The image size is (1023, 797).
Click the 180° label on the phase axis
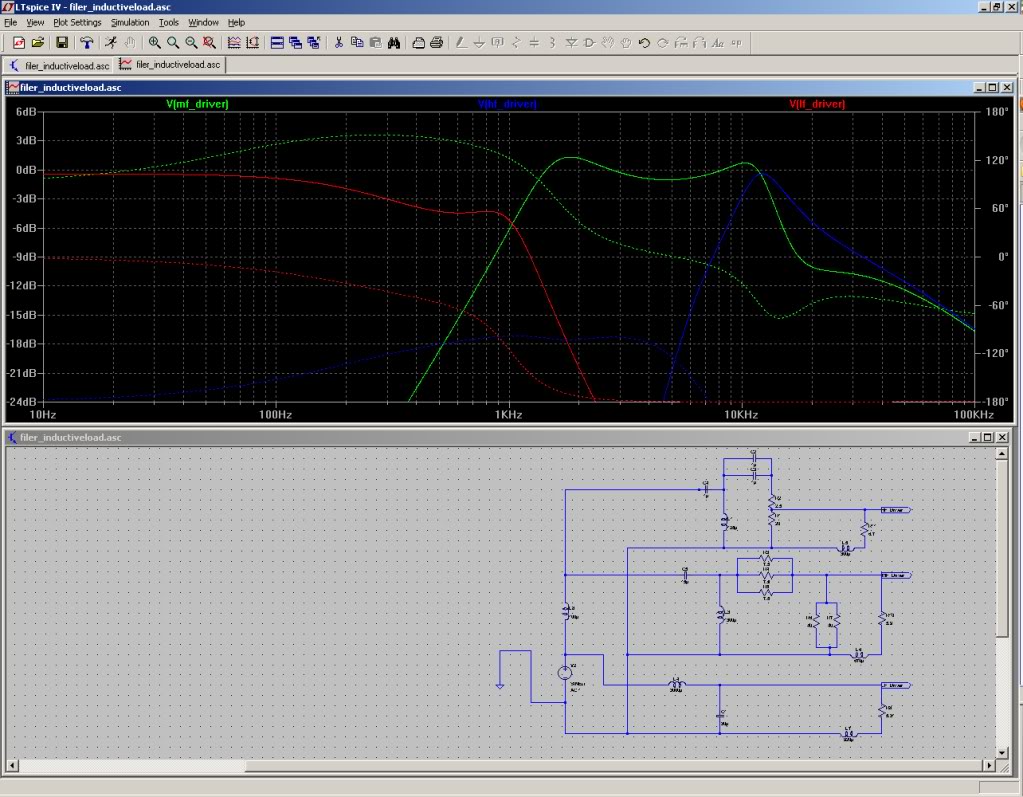click(997, 112)
